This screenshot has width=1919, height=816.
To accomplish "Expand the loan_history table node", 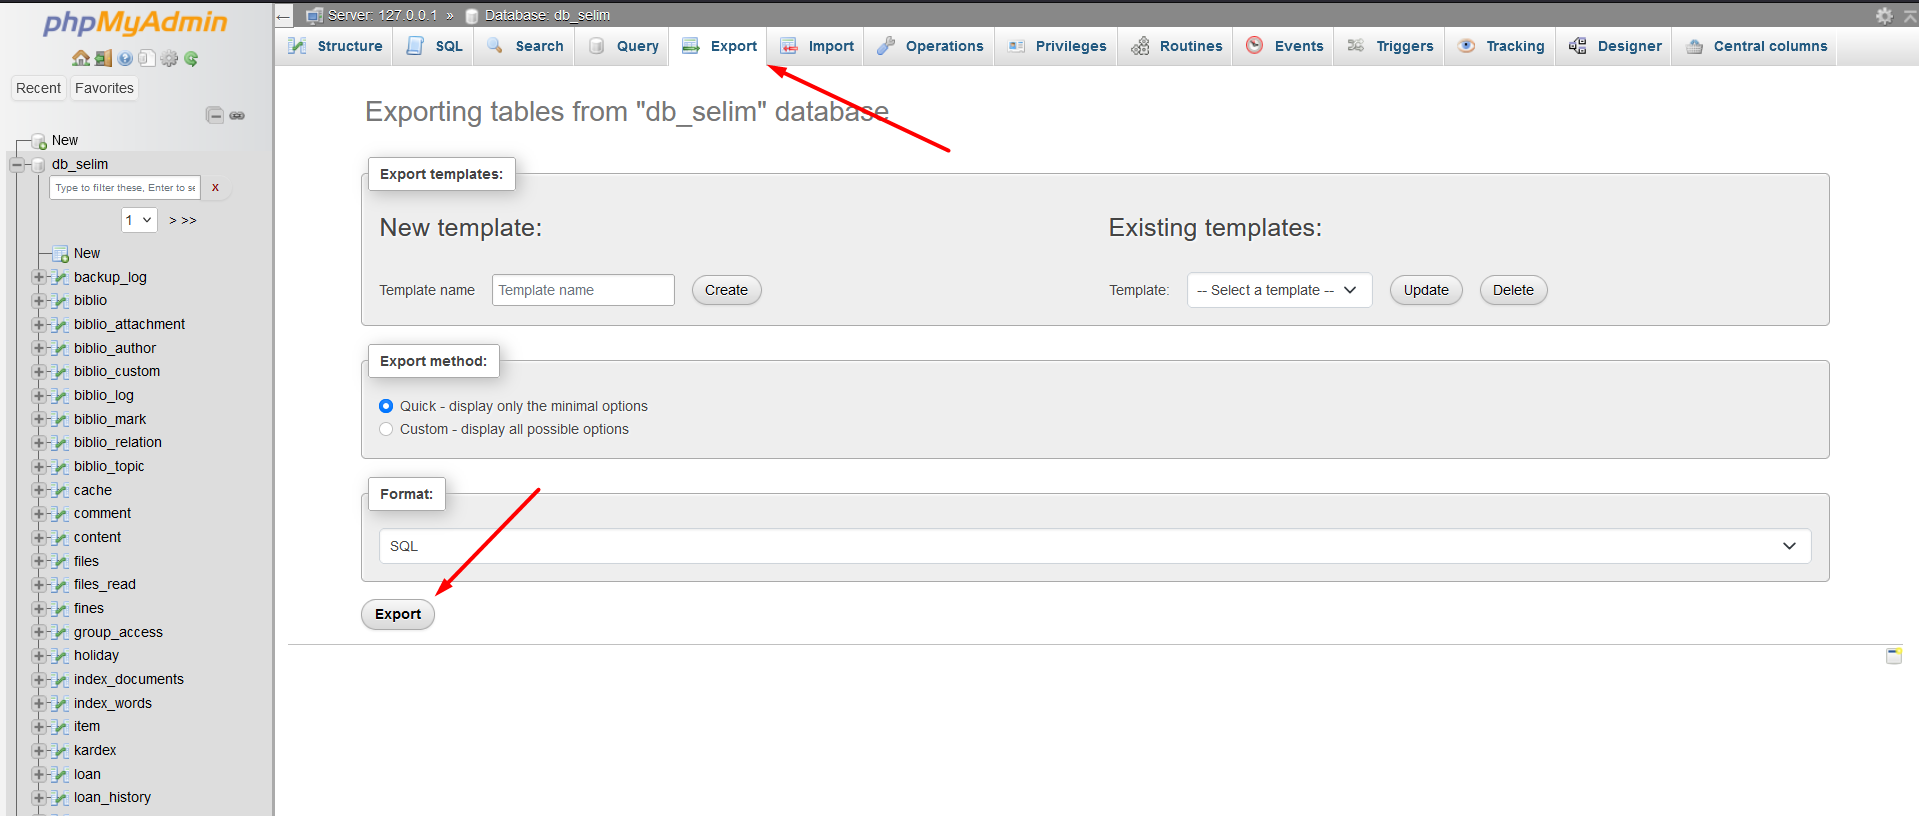I will pos(38,798).
